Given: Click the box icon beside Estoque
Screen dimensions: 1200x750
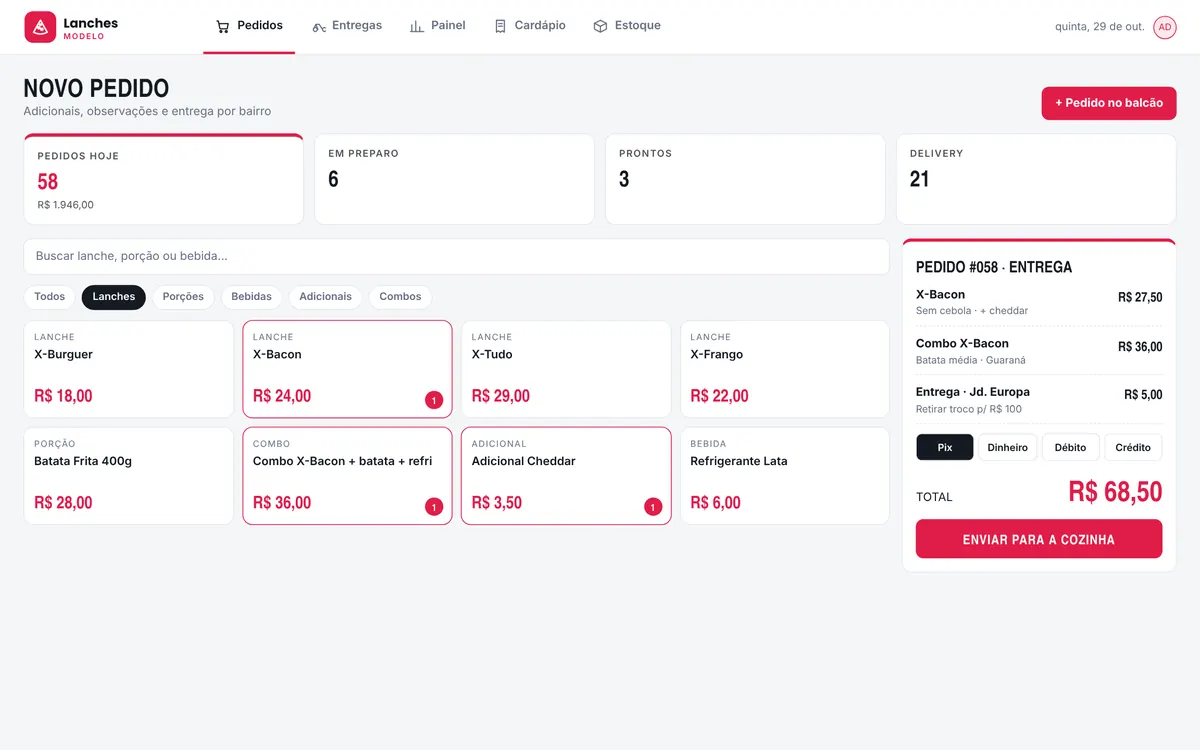Looking at the screenshot, I should pyautogui.click(x=600, y=26).
